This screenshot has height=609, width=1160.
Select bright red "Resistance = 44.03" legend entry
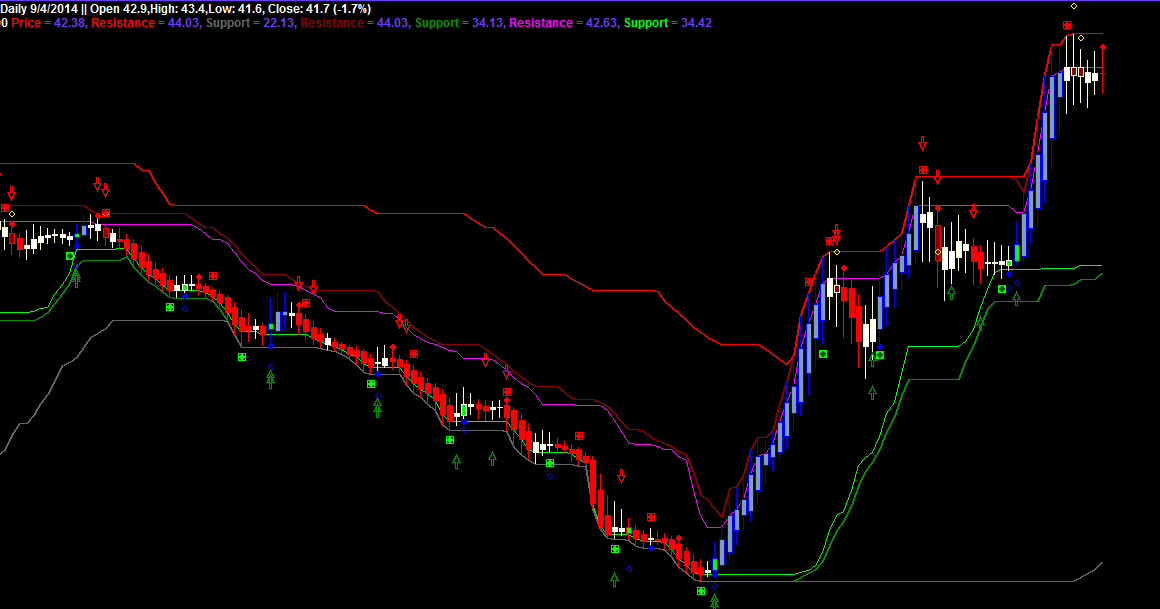[x=145, y=23]
